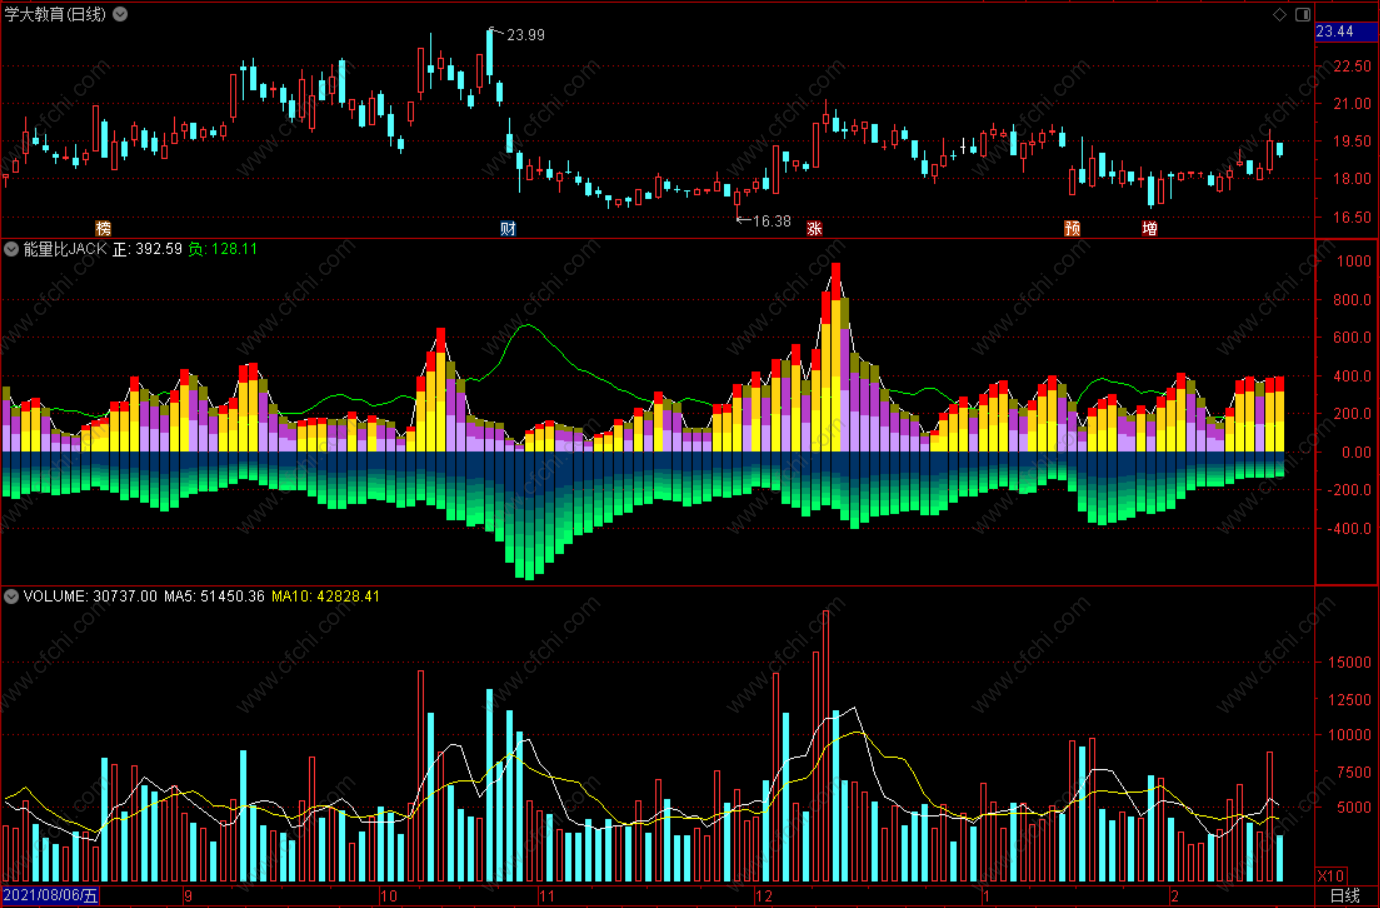Click the 增 event marker icon
Image resolution: width=1380 pixels, height=908 pixels.
point(1150,228)
